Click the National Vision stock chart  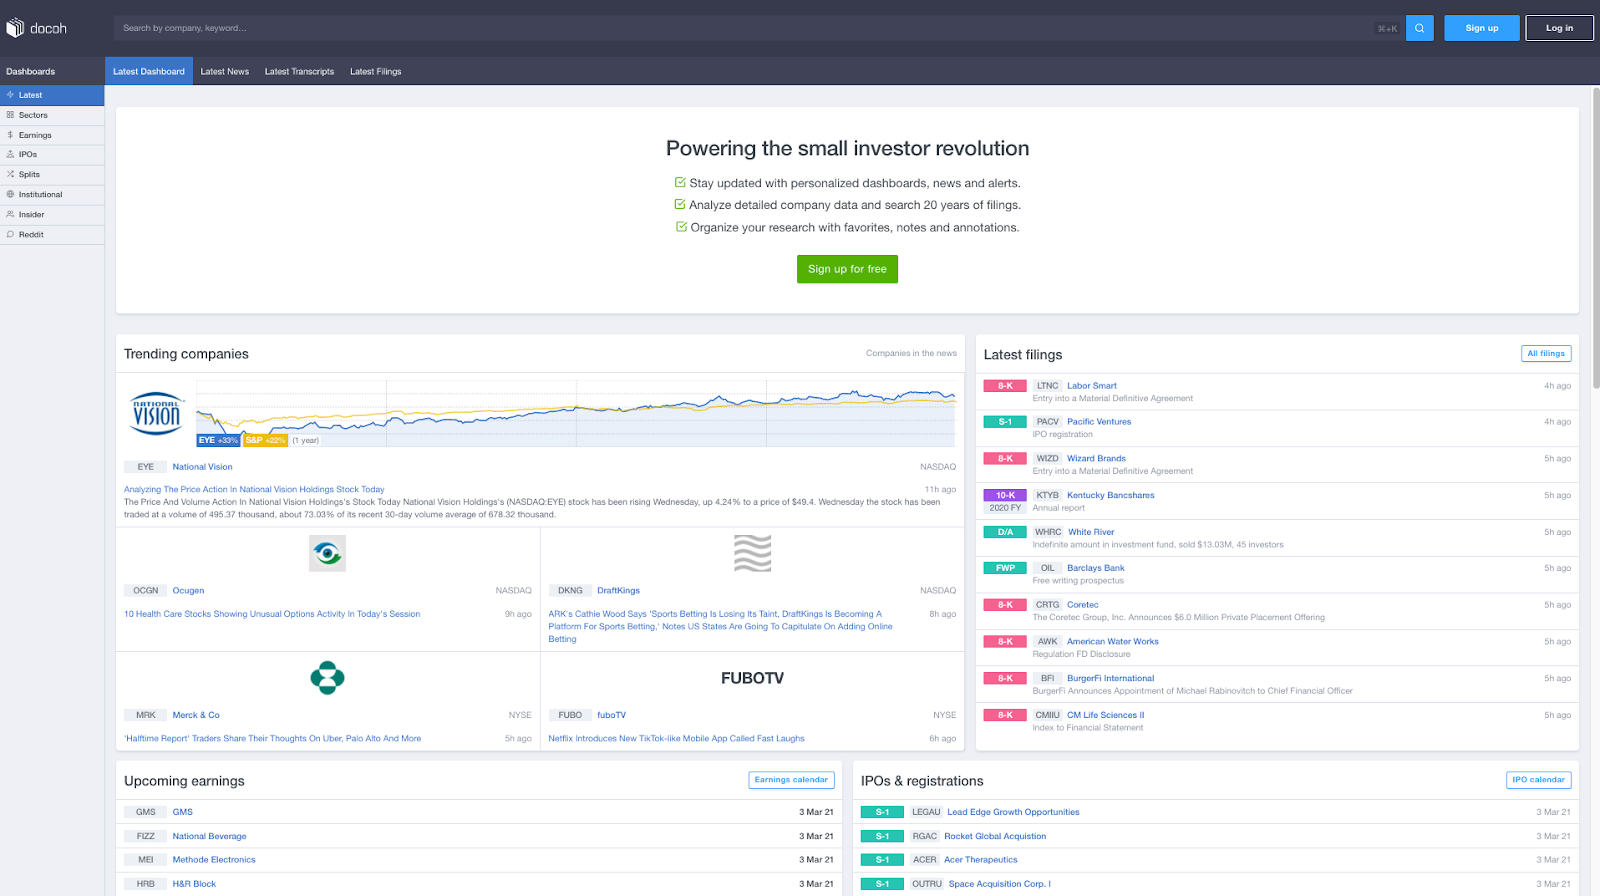(x=576, y=413)
